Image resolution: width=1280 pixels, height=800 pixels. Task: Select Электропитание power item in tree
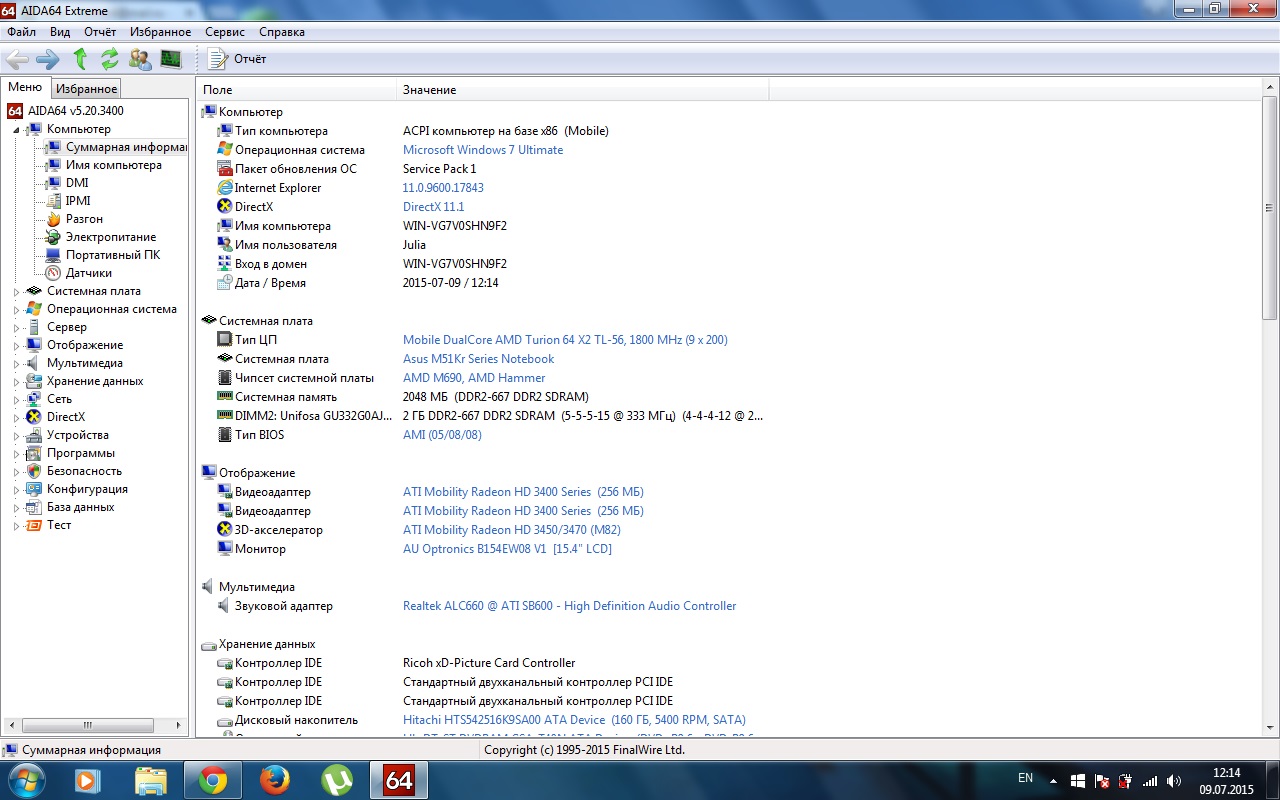[110, 237]
